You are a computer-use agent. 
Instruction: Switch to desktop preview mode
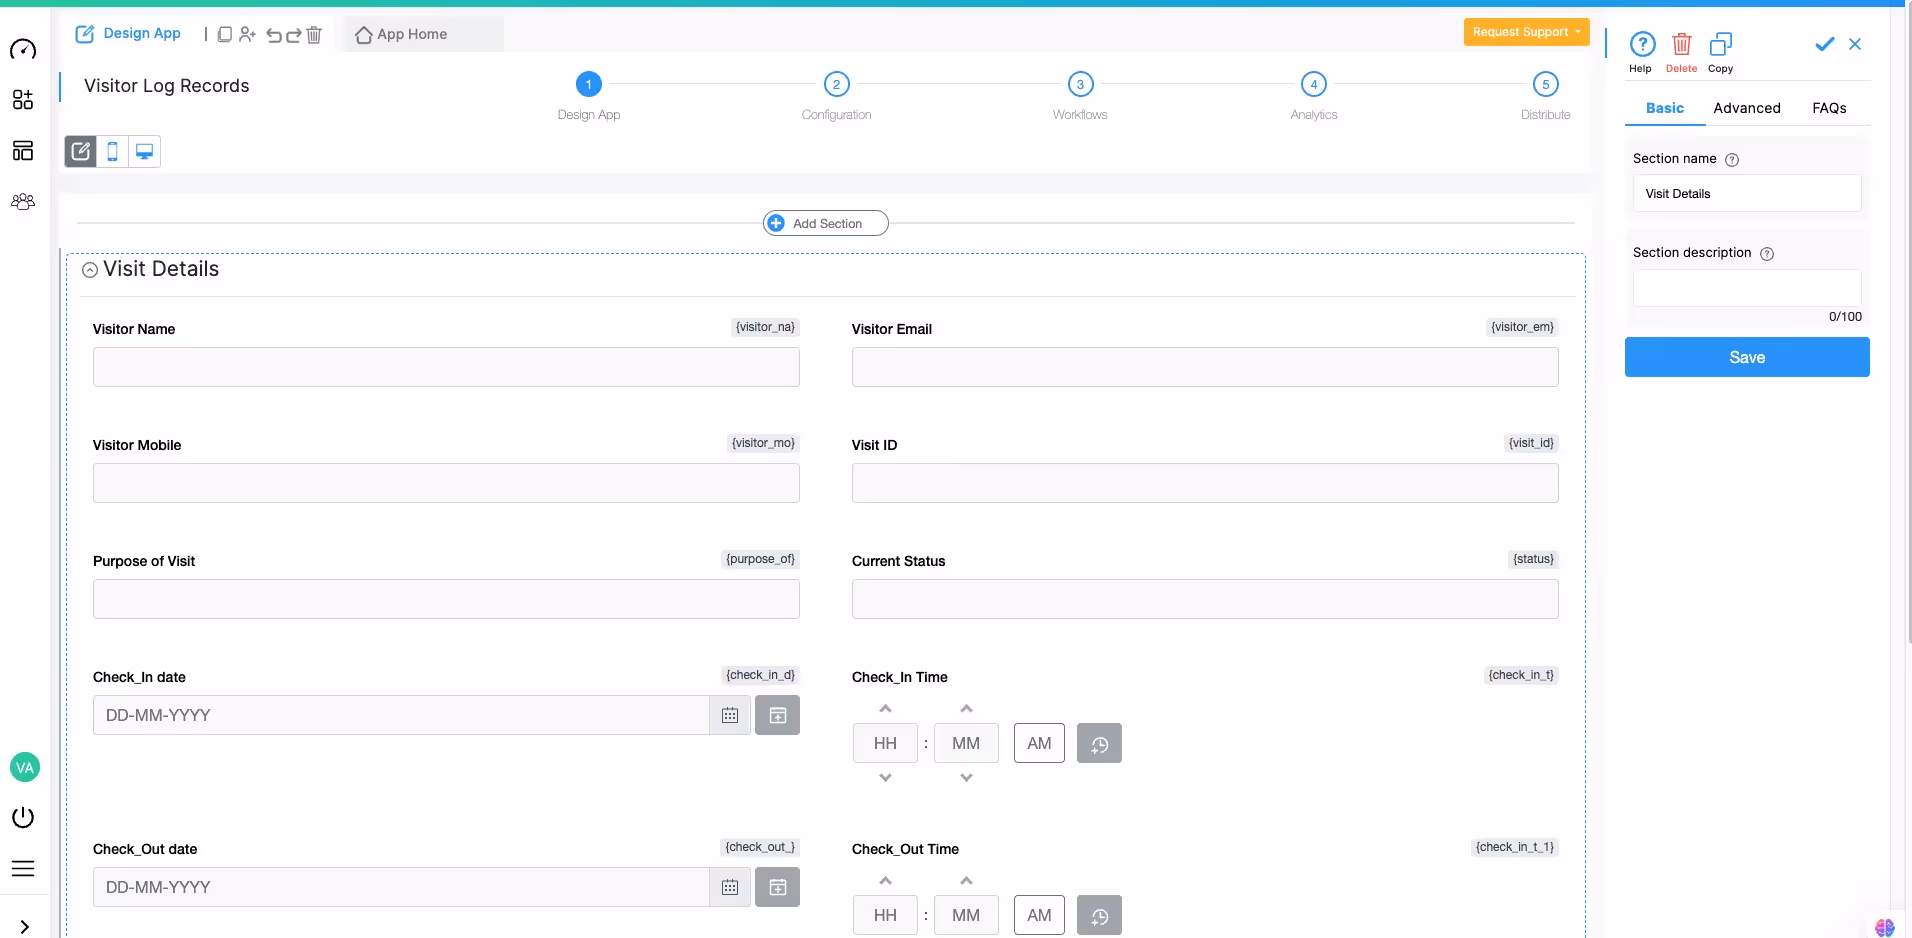pyautogui.click(x=145, y=151)
